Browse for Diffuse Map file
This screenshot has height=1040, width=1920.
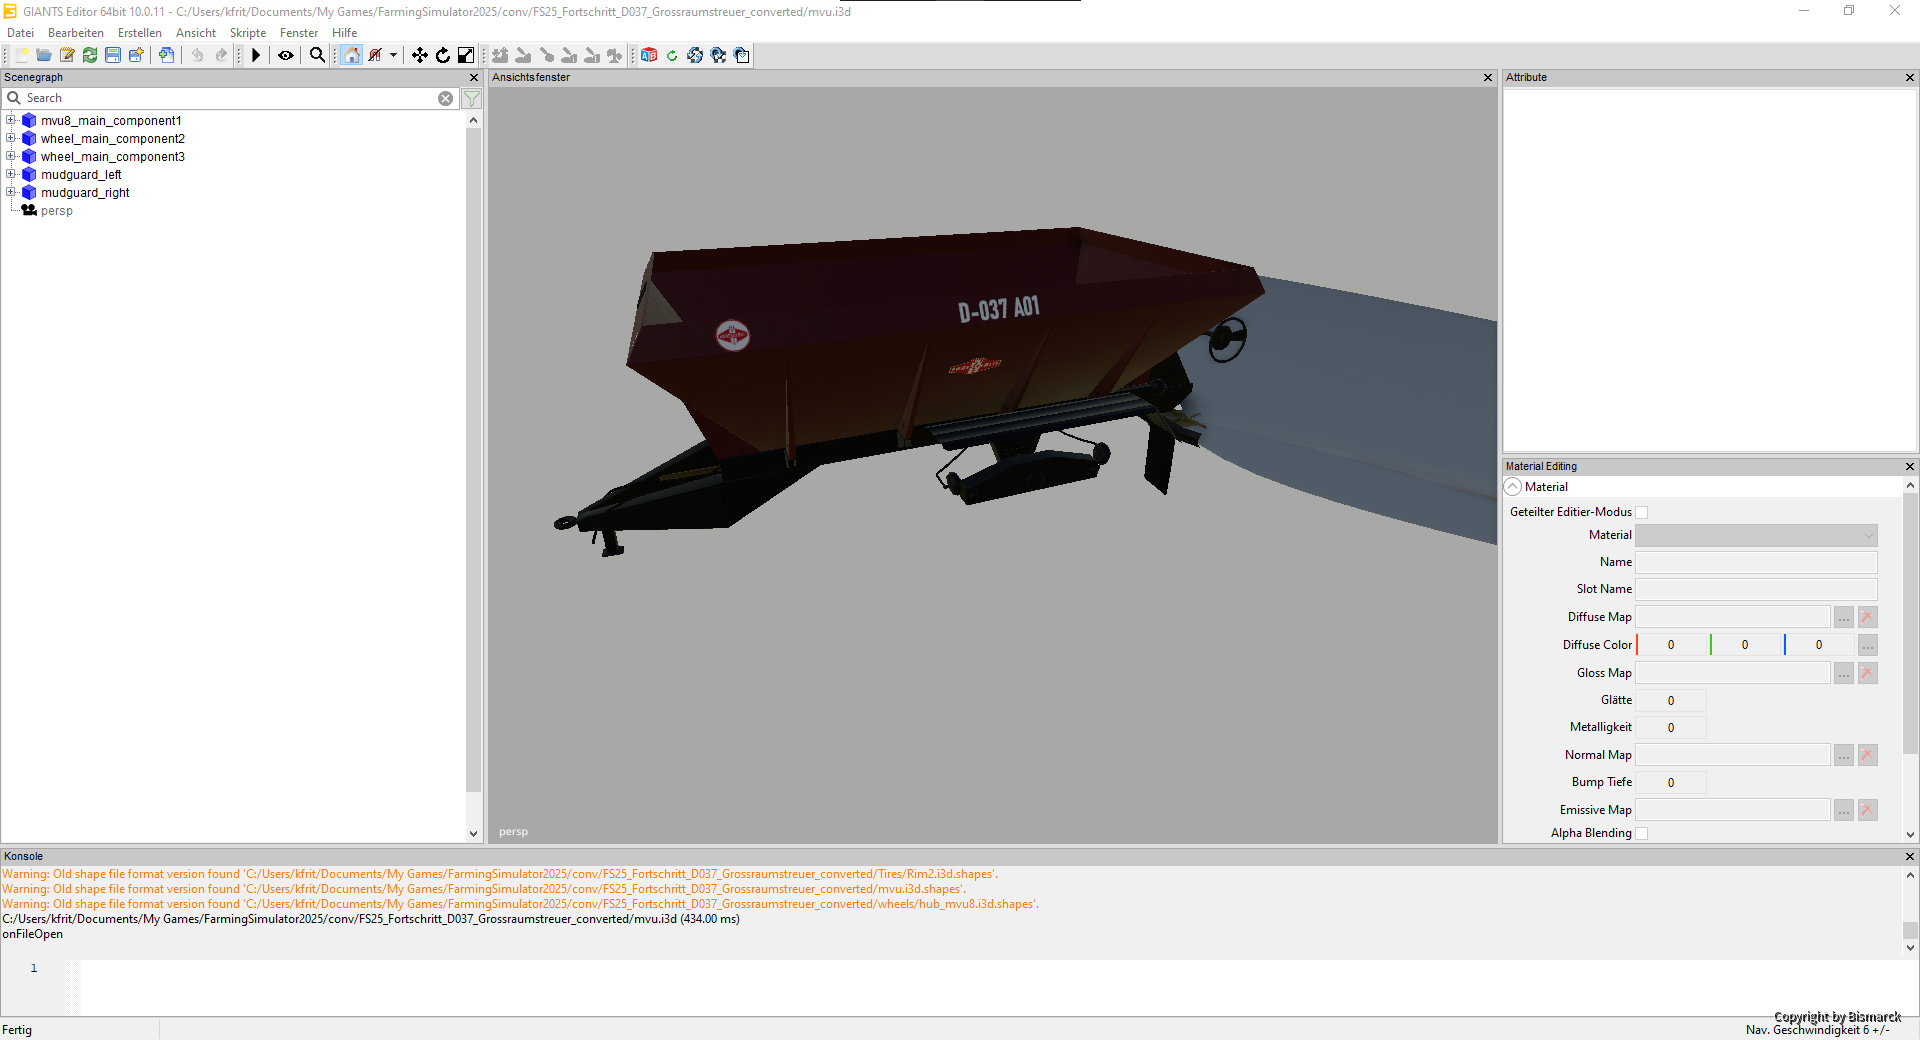tap(1844, 617)
